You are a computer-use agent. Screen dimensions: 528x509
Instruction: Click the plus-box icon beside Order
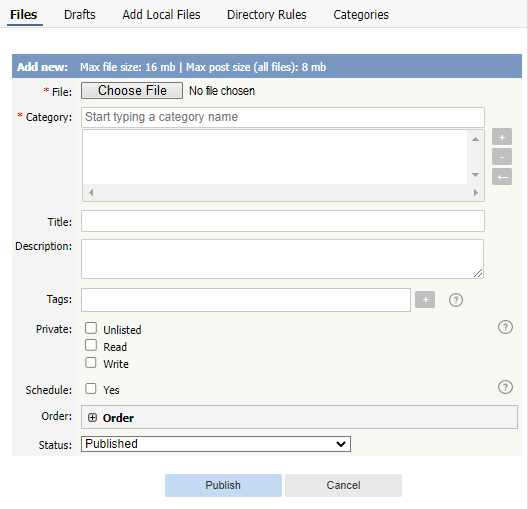tap(92, 418)
